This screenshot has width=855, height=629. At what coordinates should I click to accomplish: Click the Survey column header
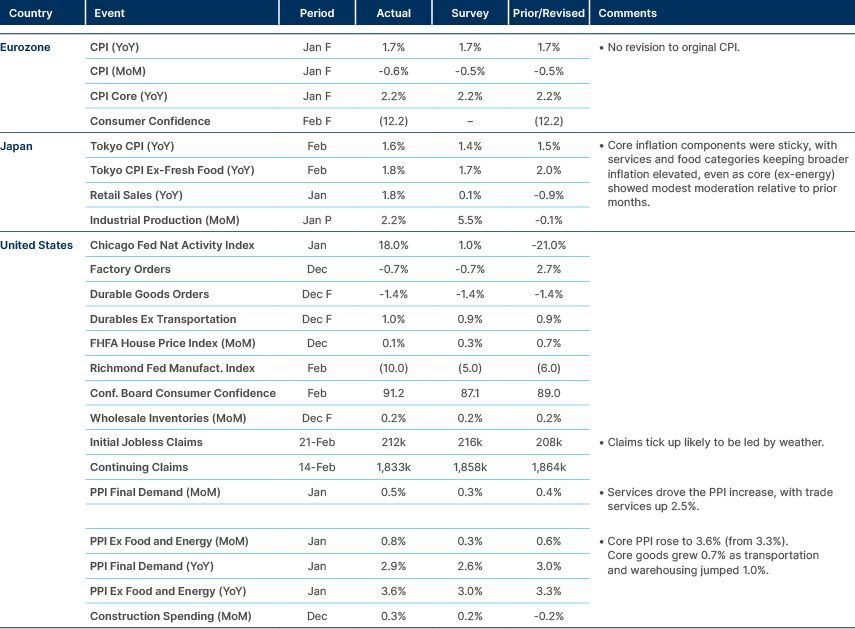click(x=470, y=13)
